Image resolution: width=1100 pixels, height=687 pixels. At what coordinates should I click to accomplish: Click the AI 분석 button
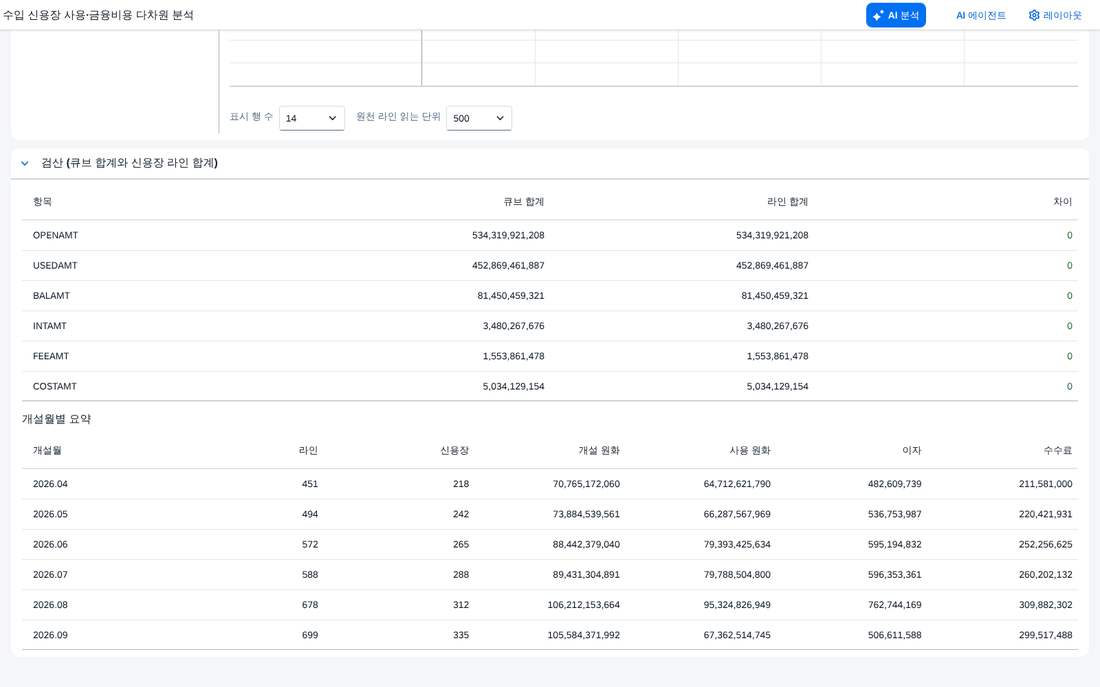coord(896,15)
